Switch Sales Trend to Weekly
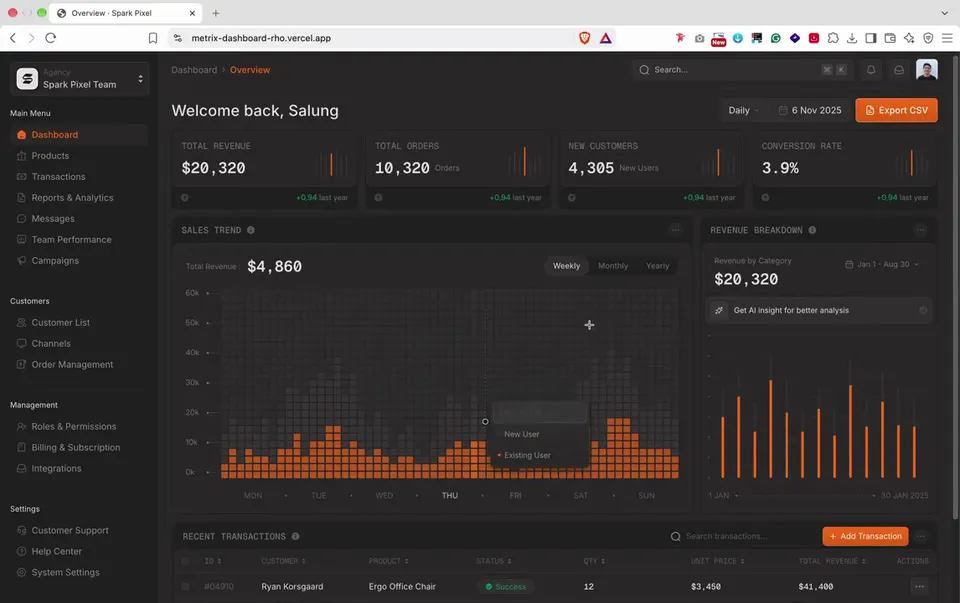The image size is (960, 603). click(x=566, y=266)
